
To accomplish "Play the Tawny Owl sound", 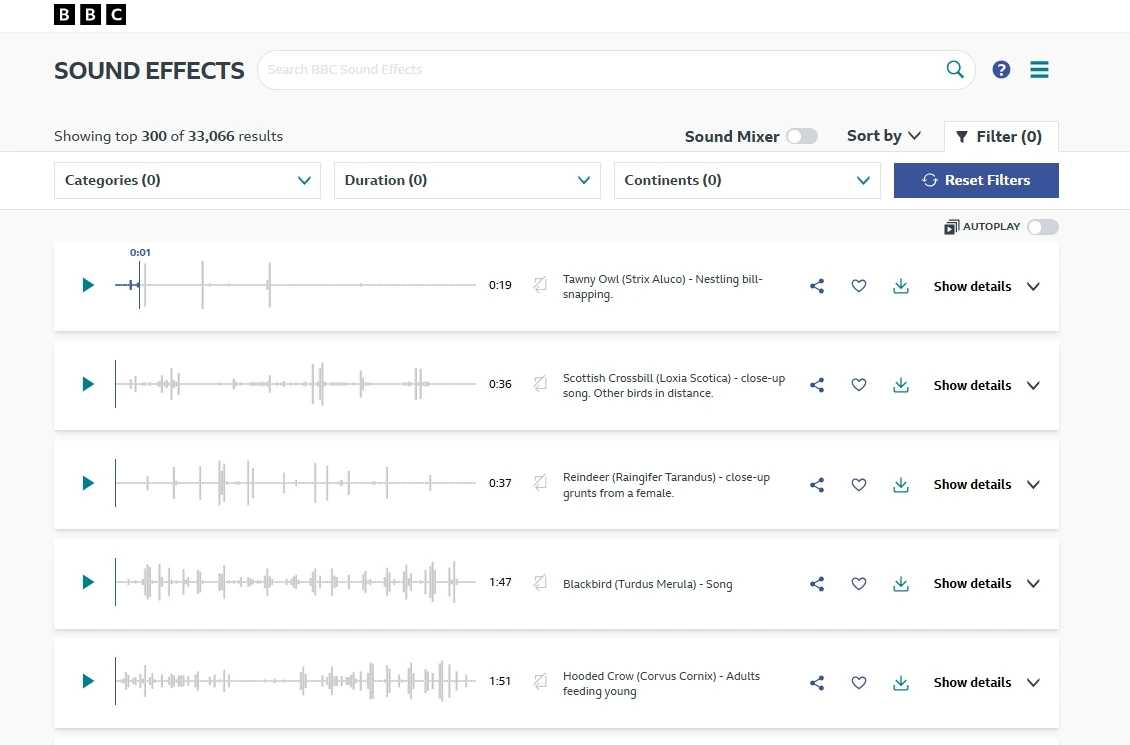I will click(88, 285).
